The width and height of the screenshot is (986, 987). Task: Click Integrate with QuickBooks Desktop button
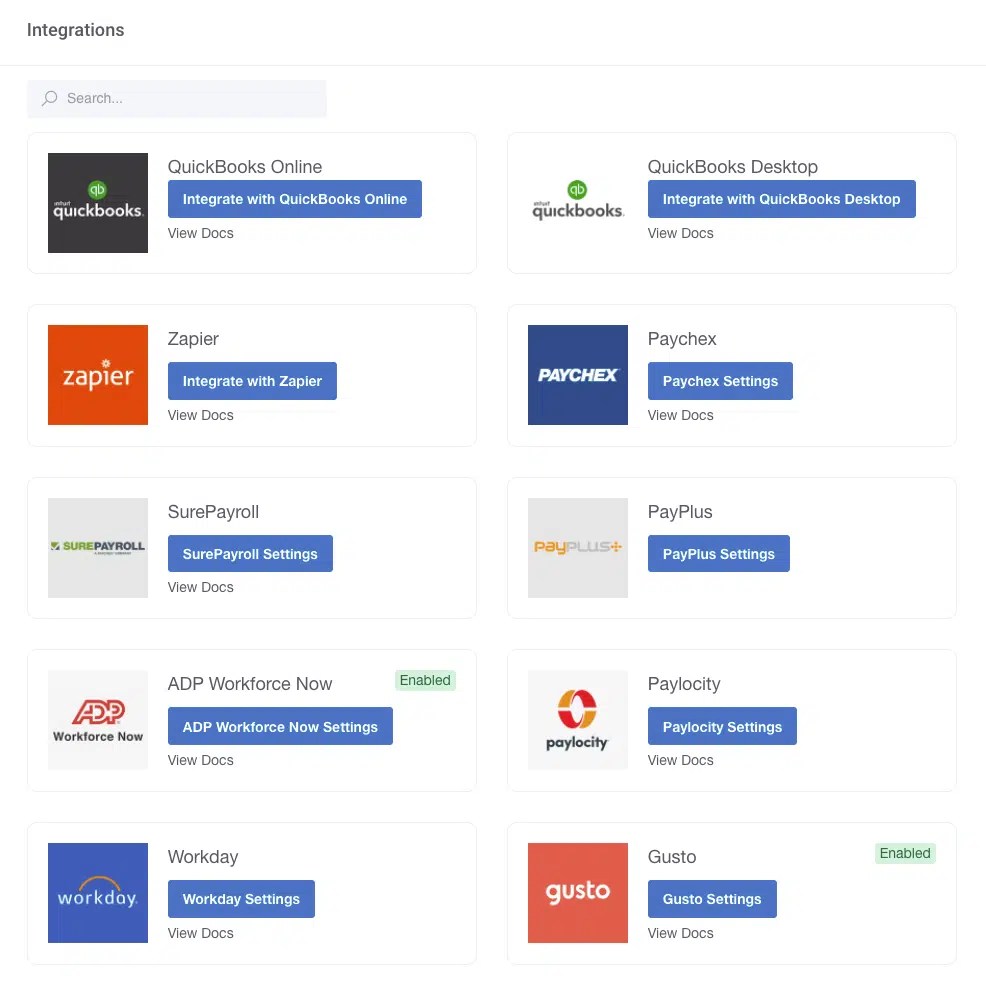pyautogui.click(x=781, y=199)
